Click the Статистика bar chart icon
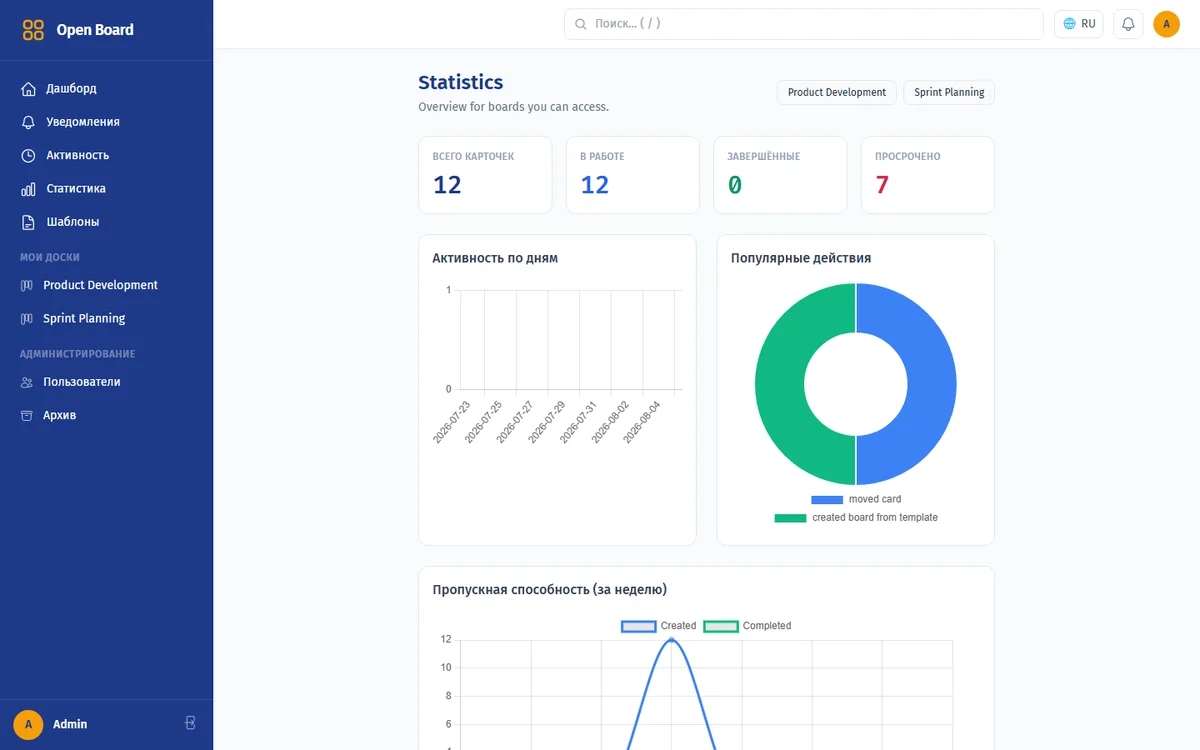This screenshot has width=1200, height=750. tap(28, 189)
